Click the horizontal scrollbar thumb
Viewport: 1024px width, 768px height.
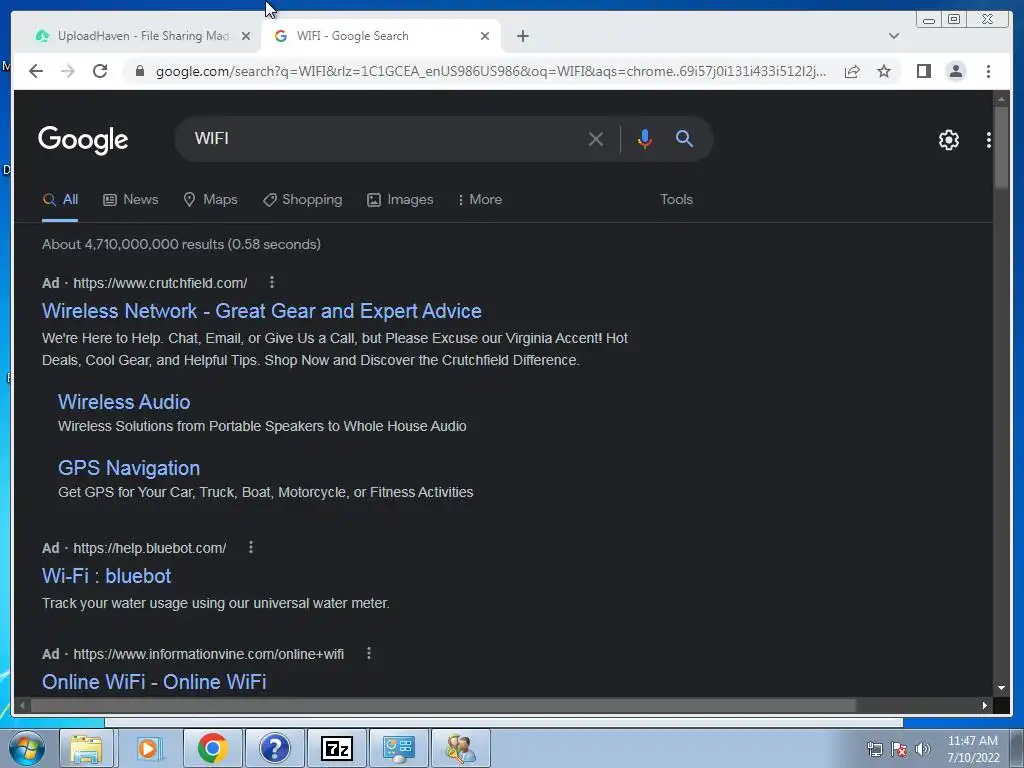tap(443, 705)
